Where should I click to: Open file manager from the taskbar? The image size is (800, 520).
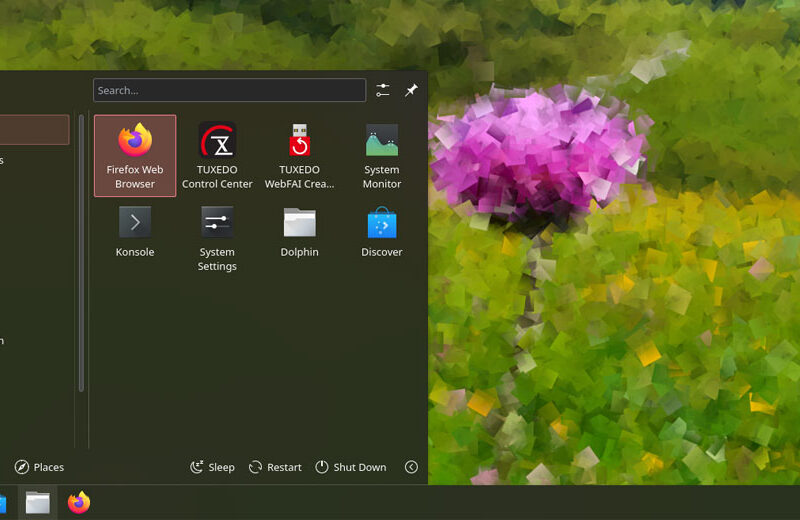tap(38, 503)
